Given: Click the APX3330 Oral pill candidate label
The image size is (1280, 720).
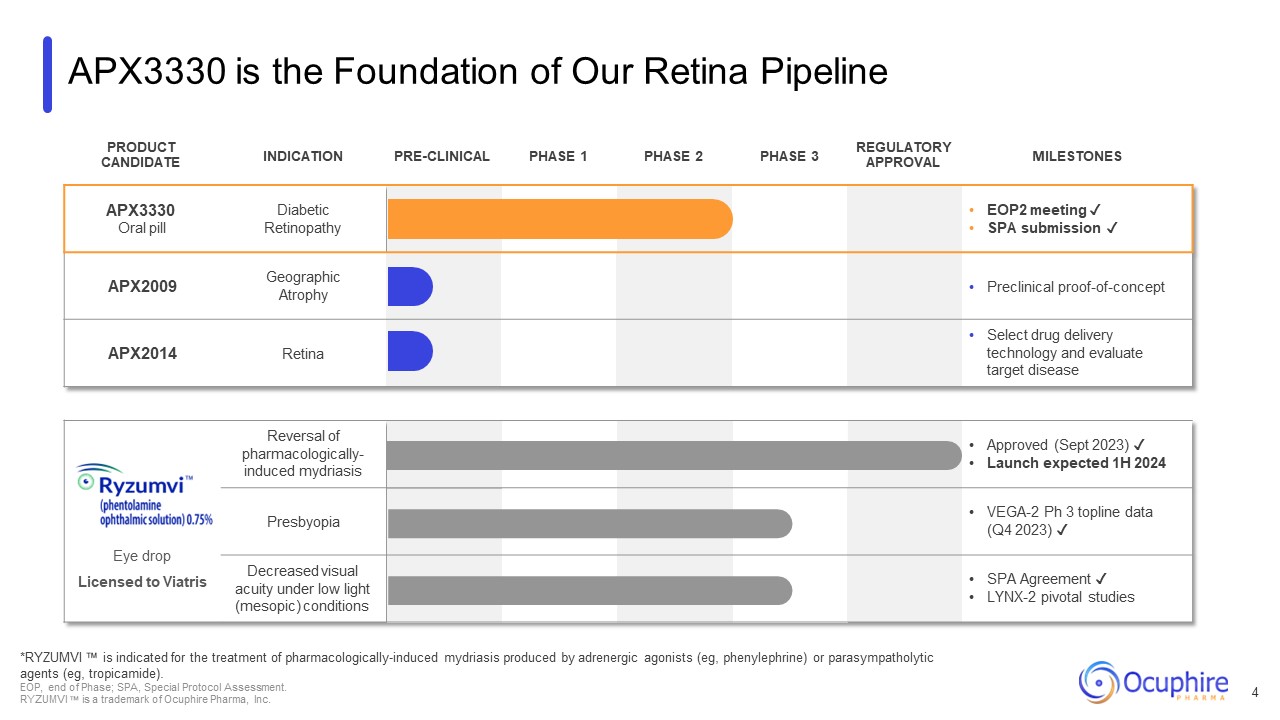Looking at the screenshot, I should (x=140, y=219).
